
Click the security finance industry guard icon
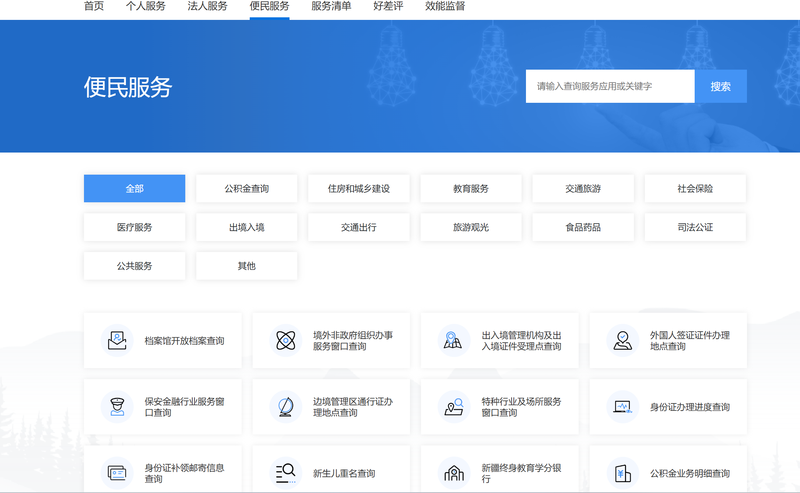point(118,406)
